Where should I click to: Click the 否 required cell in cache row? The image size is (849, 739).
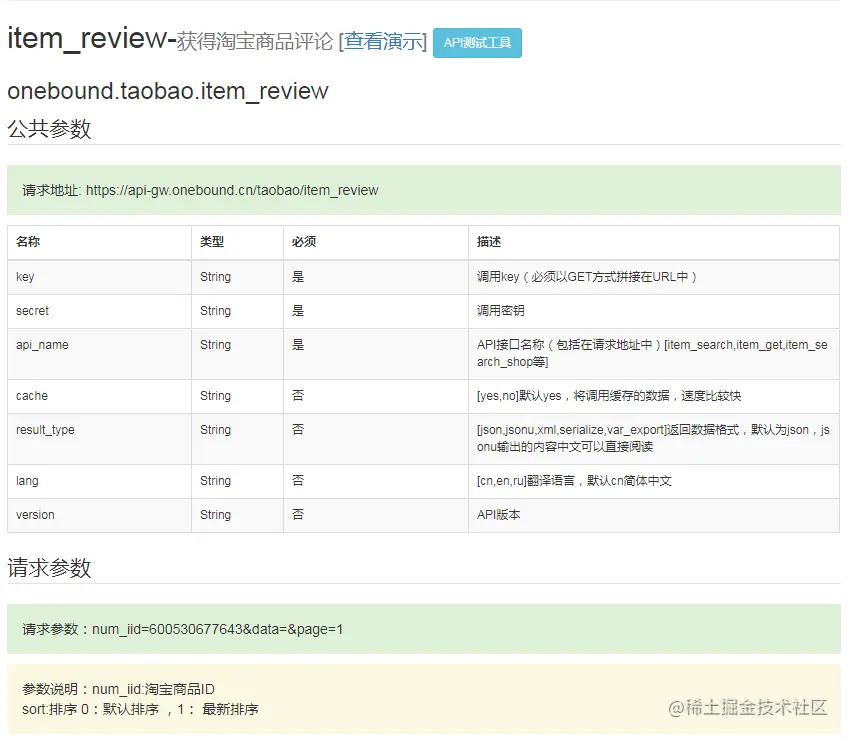point(376,396)
